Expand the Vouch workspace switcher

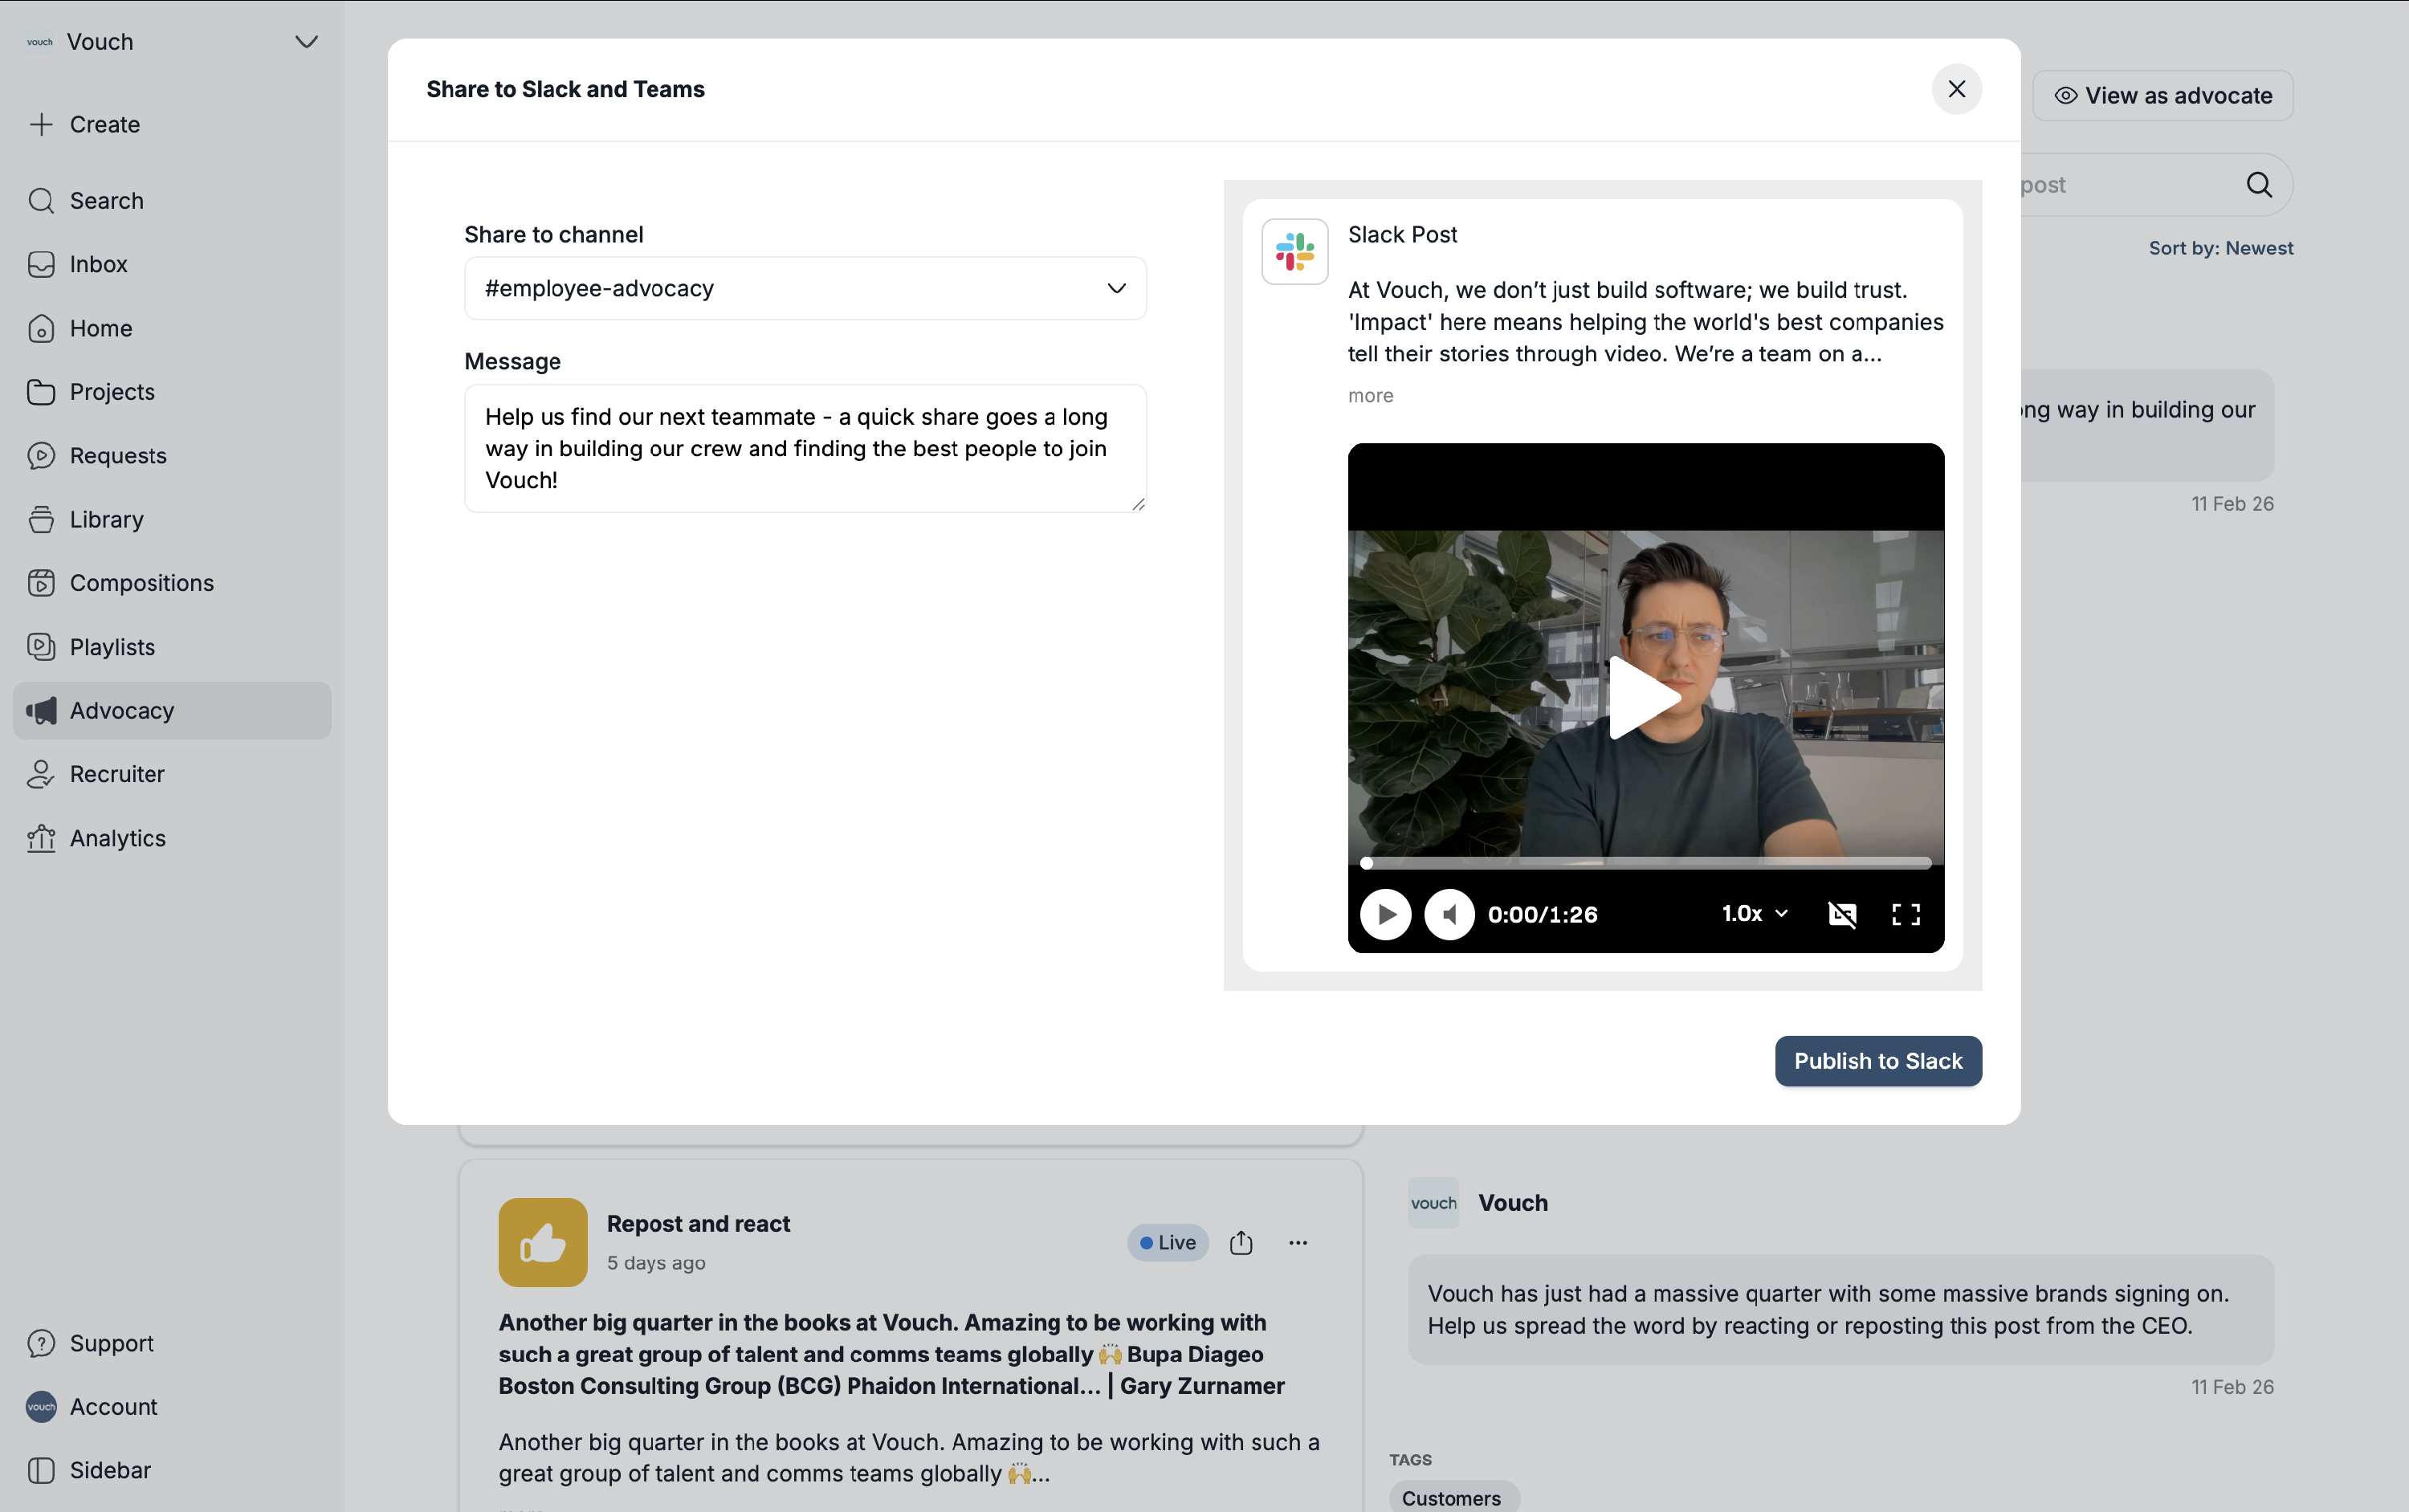point(306,42)
